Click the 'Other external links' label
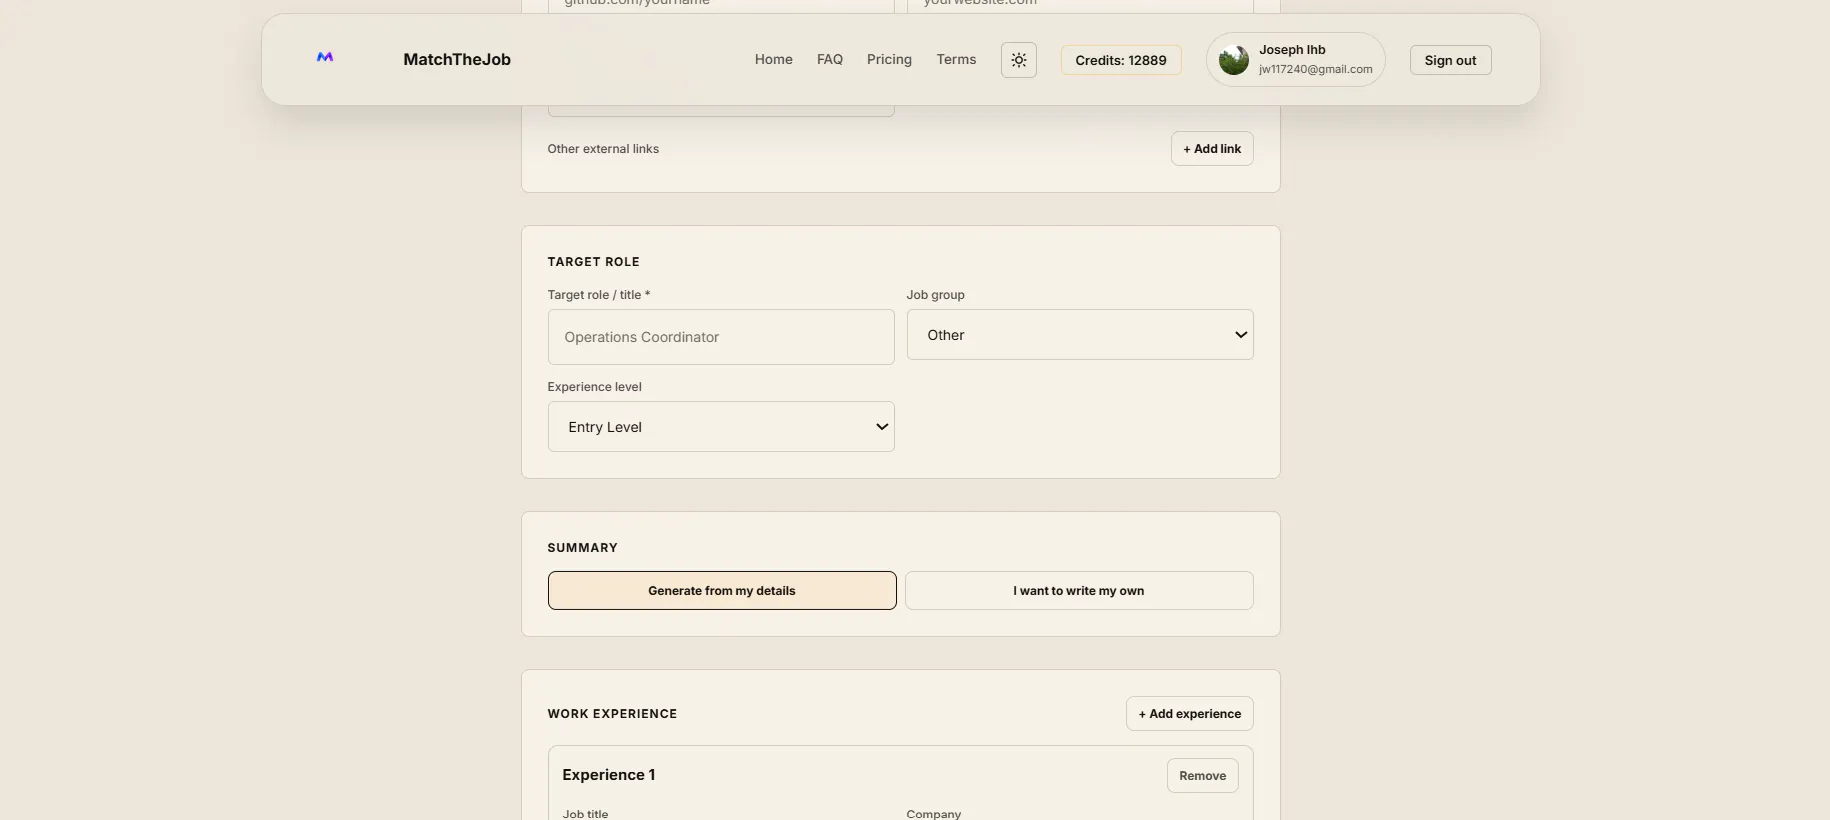 603,149
